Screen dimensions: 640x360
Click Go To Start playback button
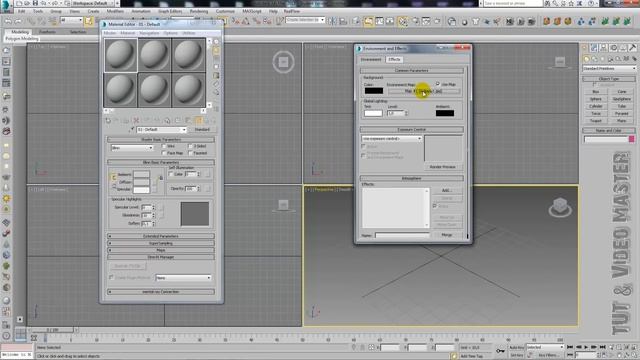(570, 347)
